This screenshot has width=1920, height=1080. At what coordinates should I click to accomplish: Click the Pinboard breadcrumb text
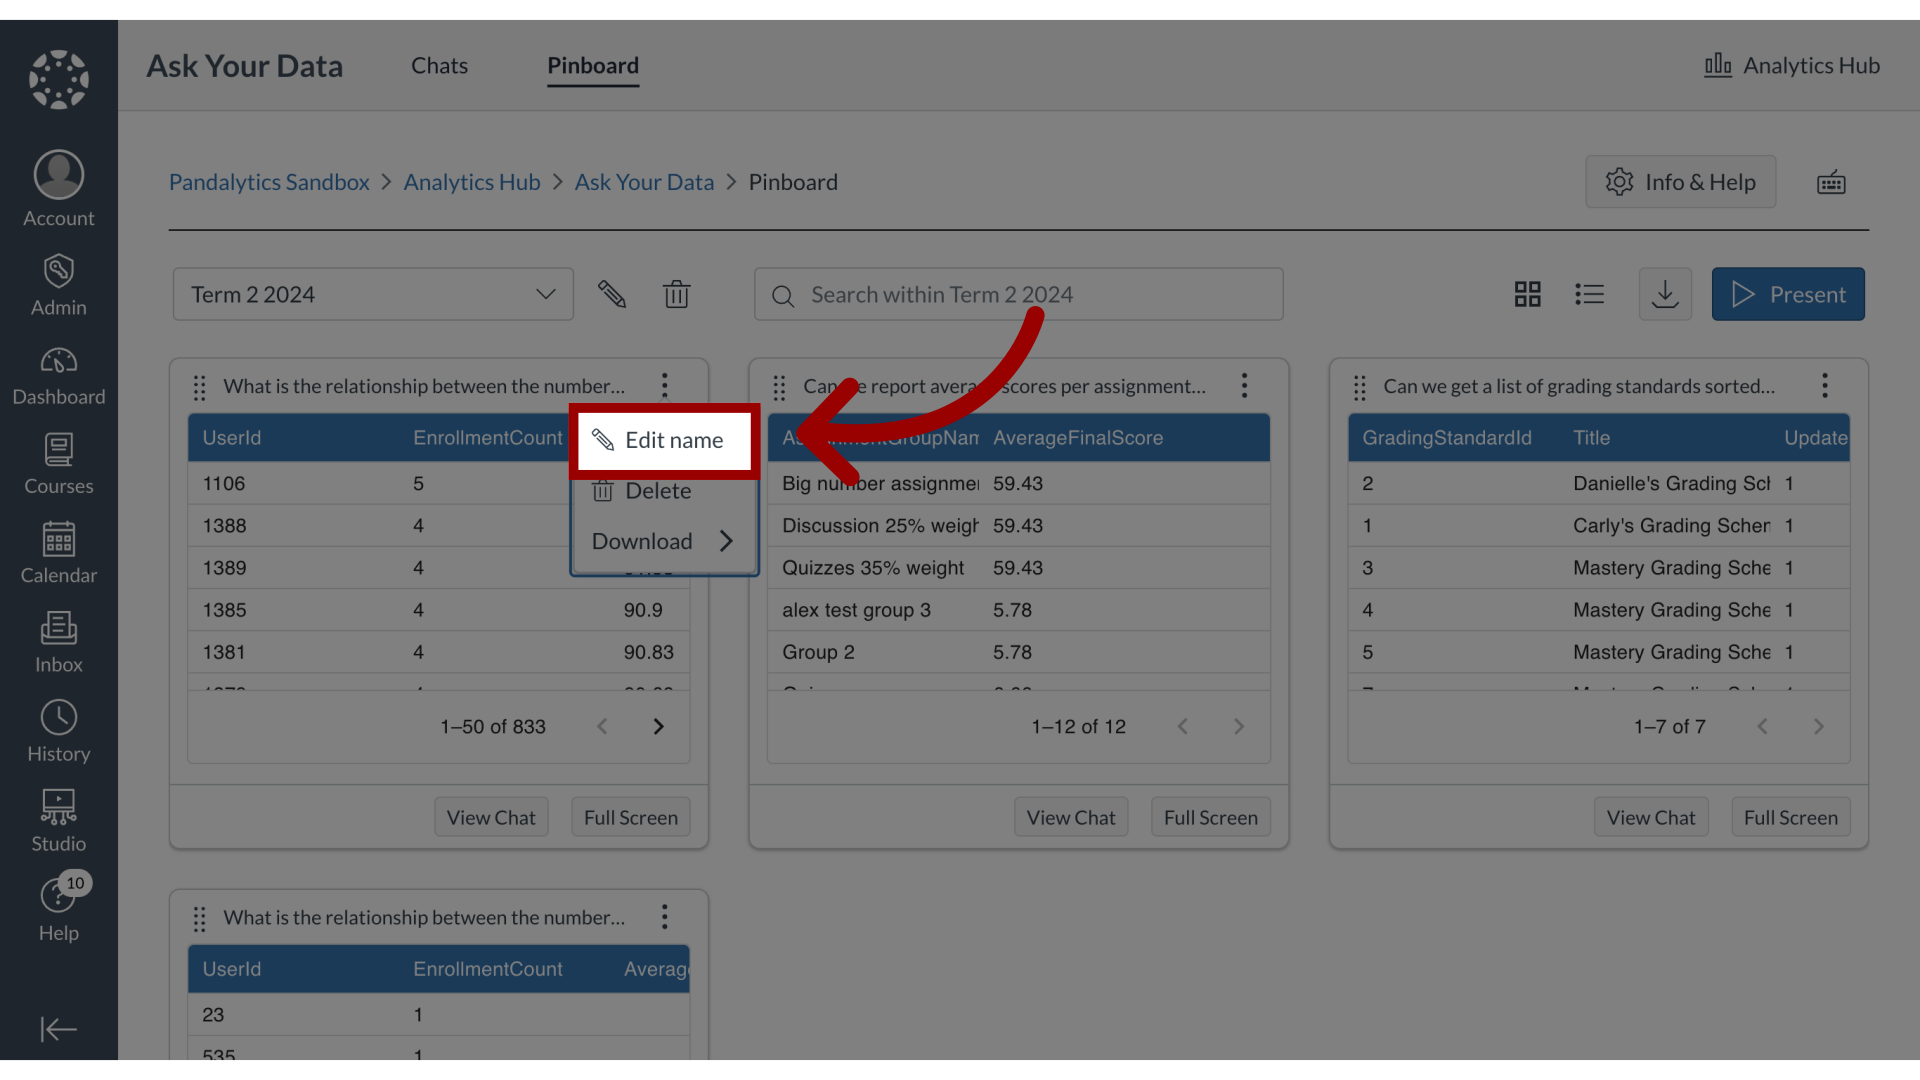tap(793, 182)
